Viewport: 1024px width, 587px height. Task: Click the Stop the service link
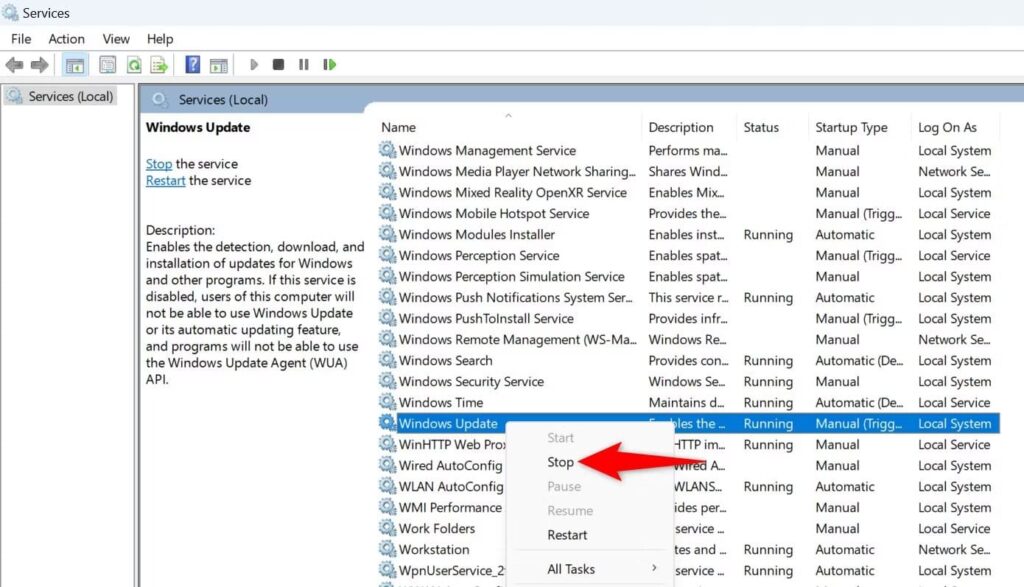159,163
